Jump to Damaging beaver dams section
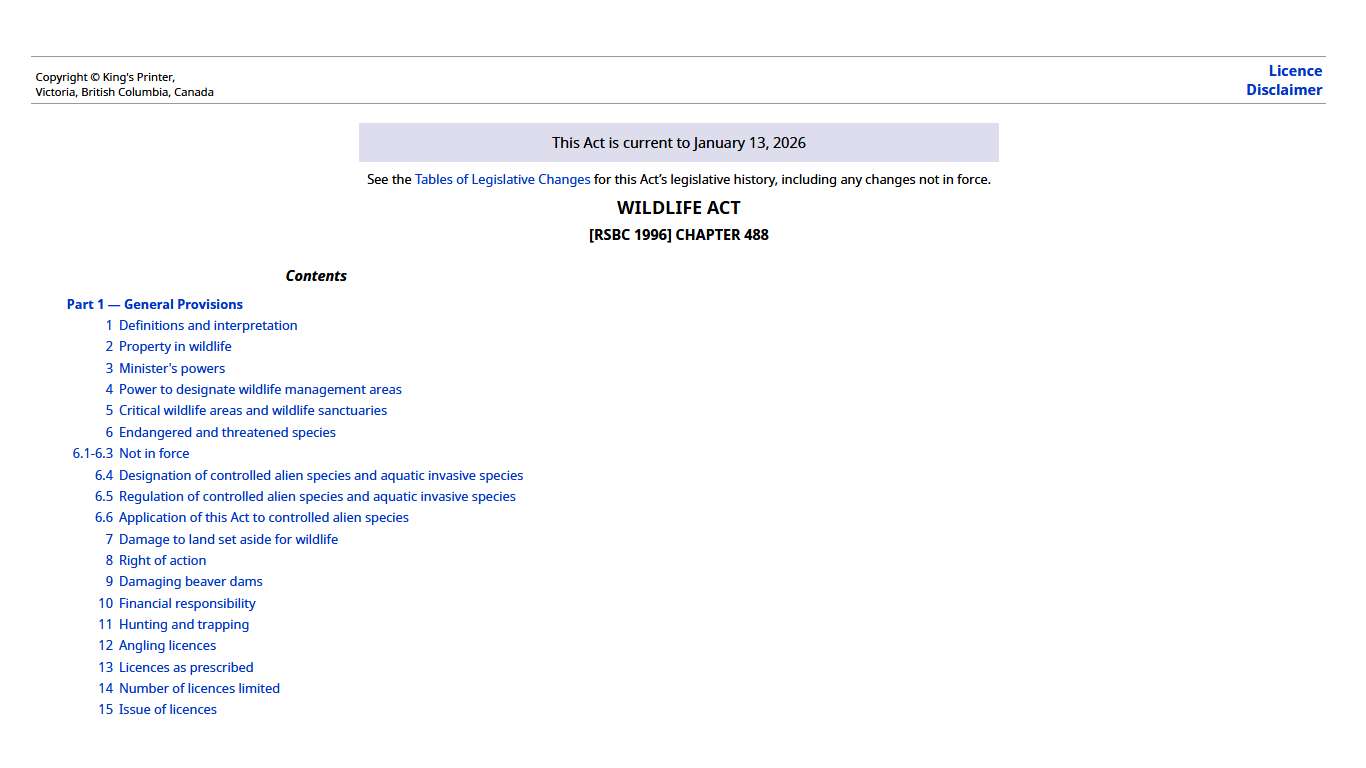 tap(190, 582)
